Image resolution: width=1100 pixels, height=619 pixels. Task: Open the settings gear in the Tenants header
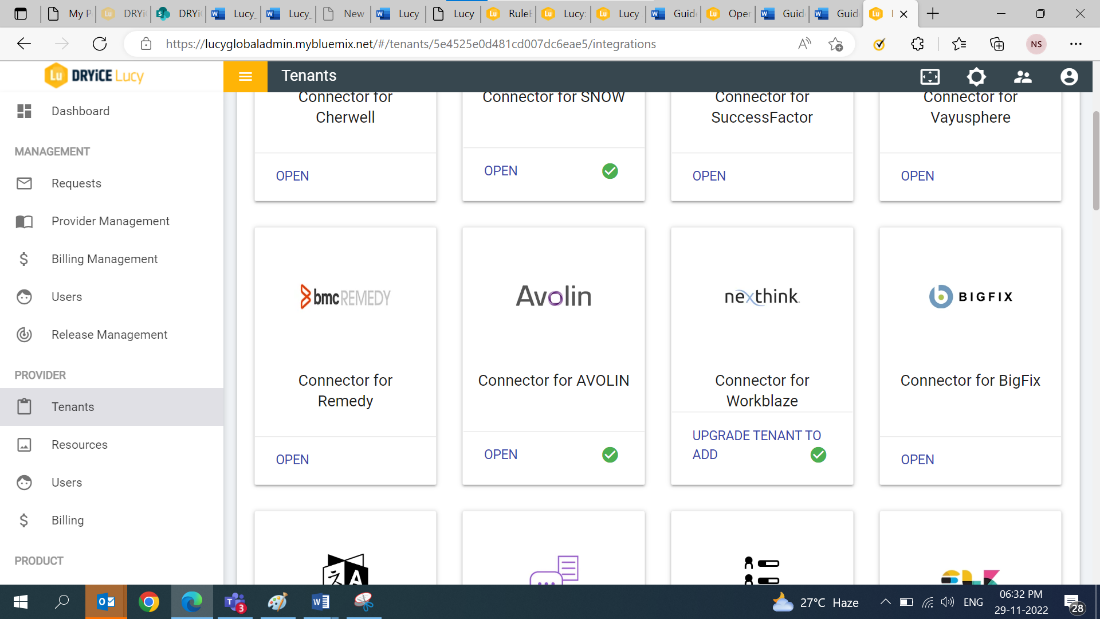976,76
